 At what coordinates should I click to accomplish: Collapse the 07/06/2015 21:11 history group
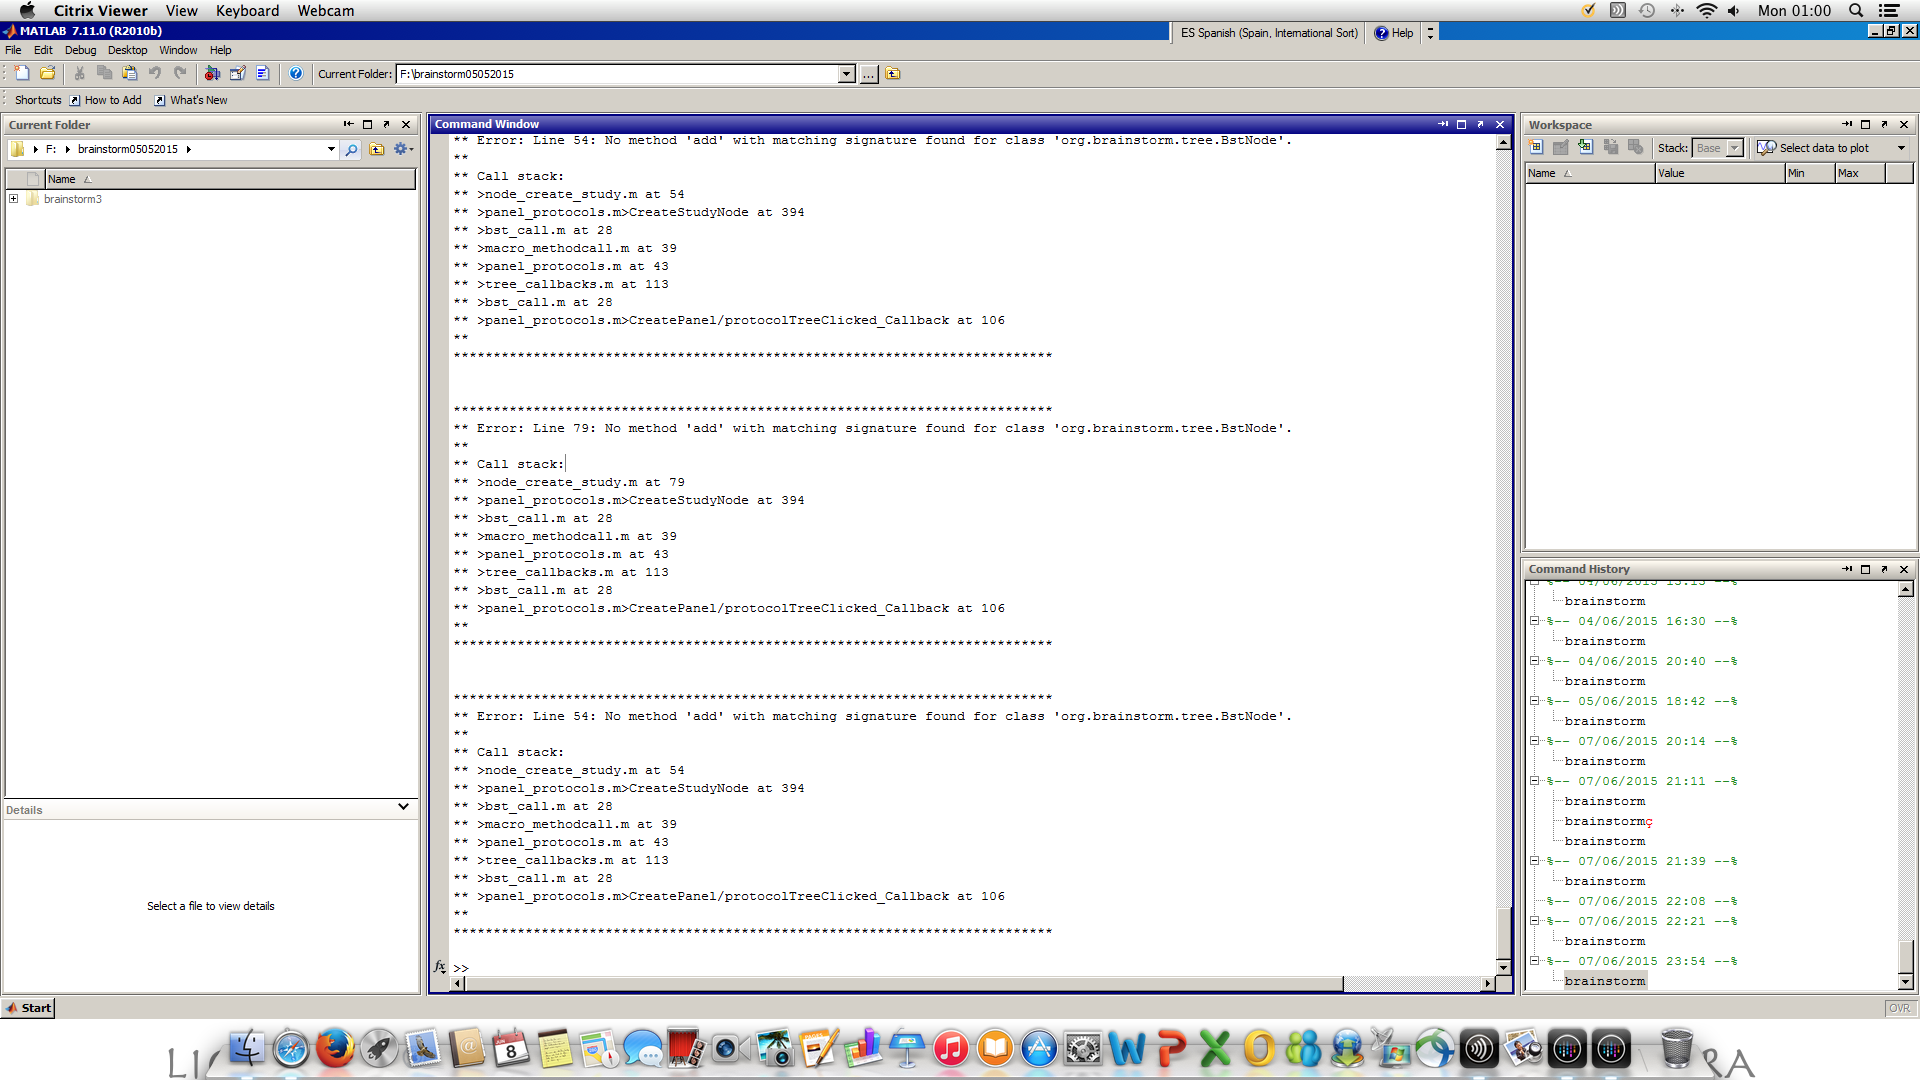(1535, 781)
